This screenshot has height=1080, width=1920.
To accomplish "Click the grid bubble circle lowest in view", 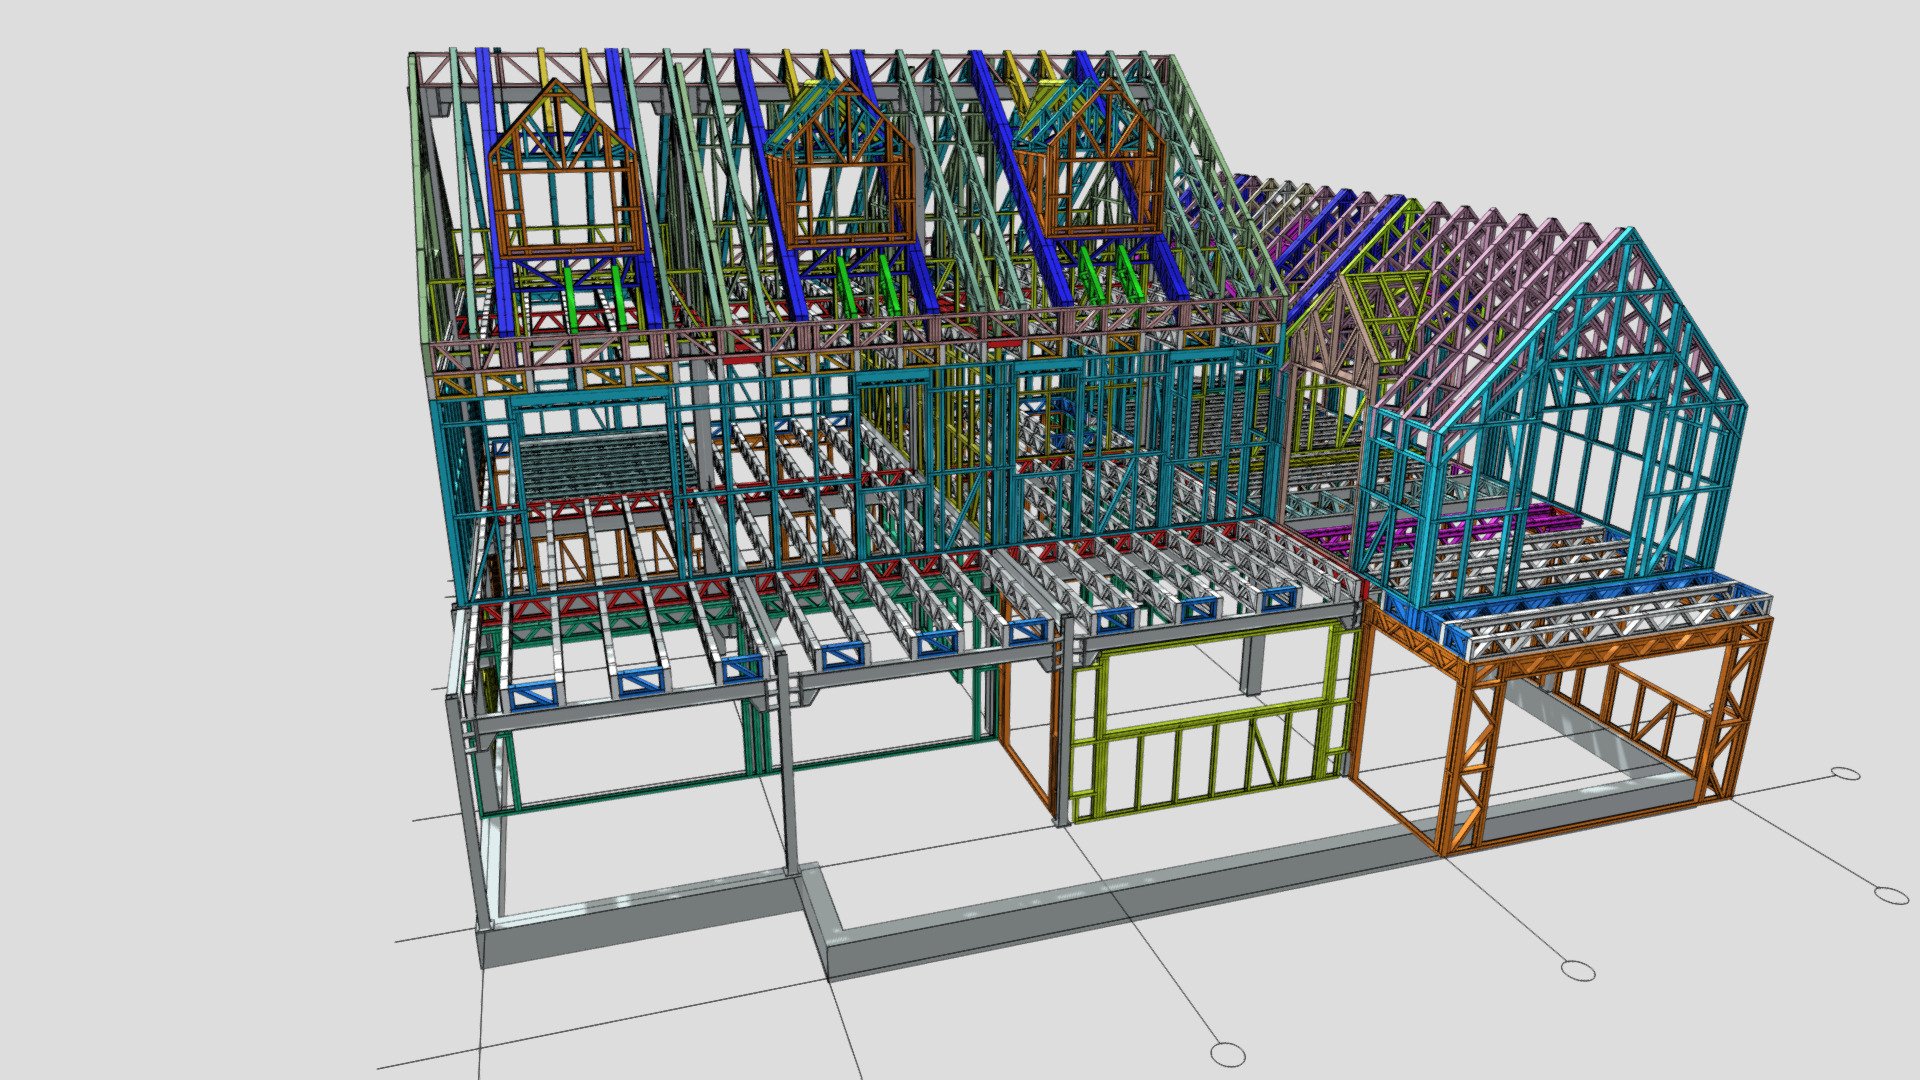I will 1227,1054.
